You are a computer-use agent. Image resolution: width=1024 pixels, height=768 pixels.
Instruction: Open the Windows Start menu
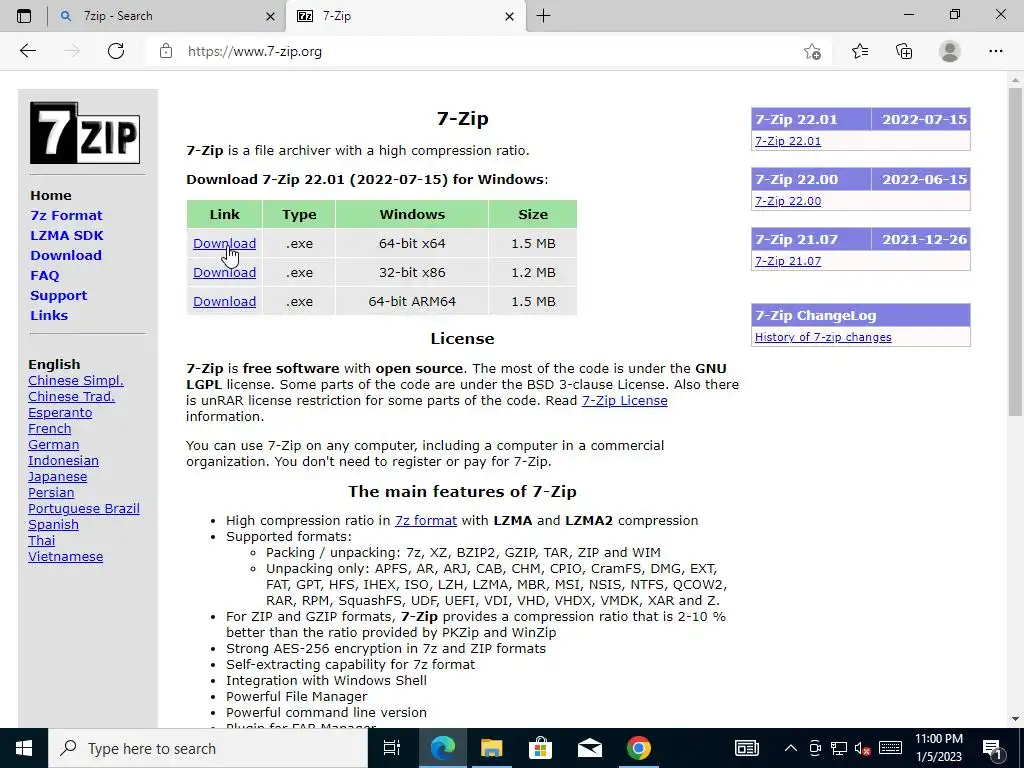(x=24, y=748)
